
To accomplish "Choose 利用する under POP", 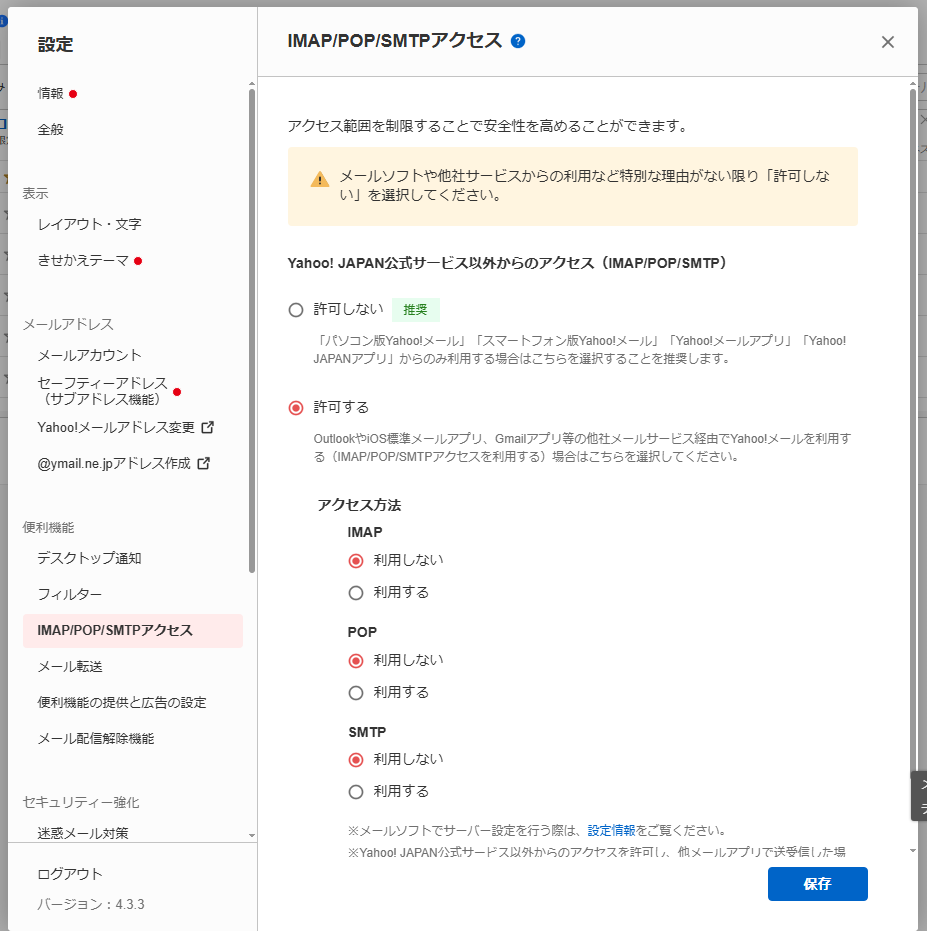I will tap(356, 693).
